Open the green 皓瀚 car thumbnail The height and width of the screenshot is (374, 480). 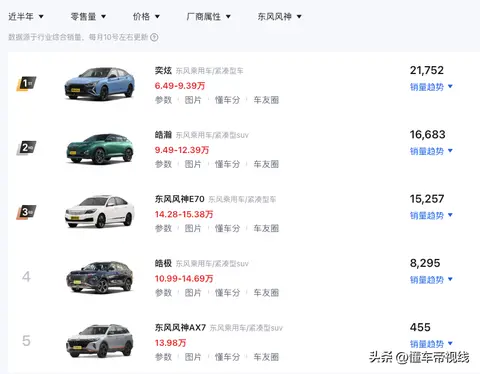click(x=99, y=148)
